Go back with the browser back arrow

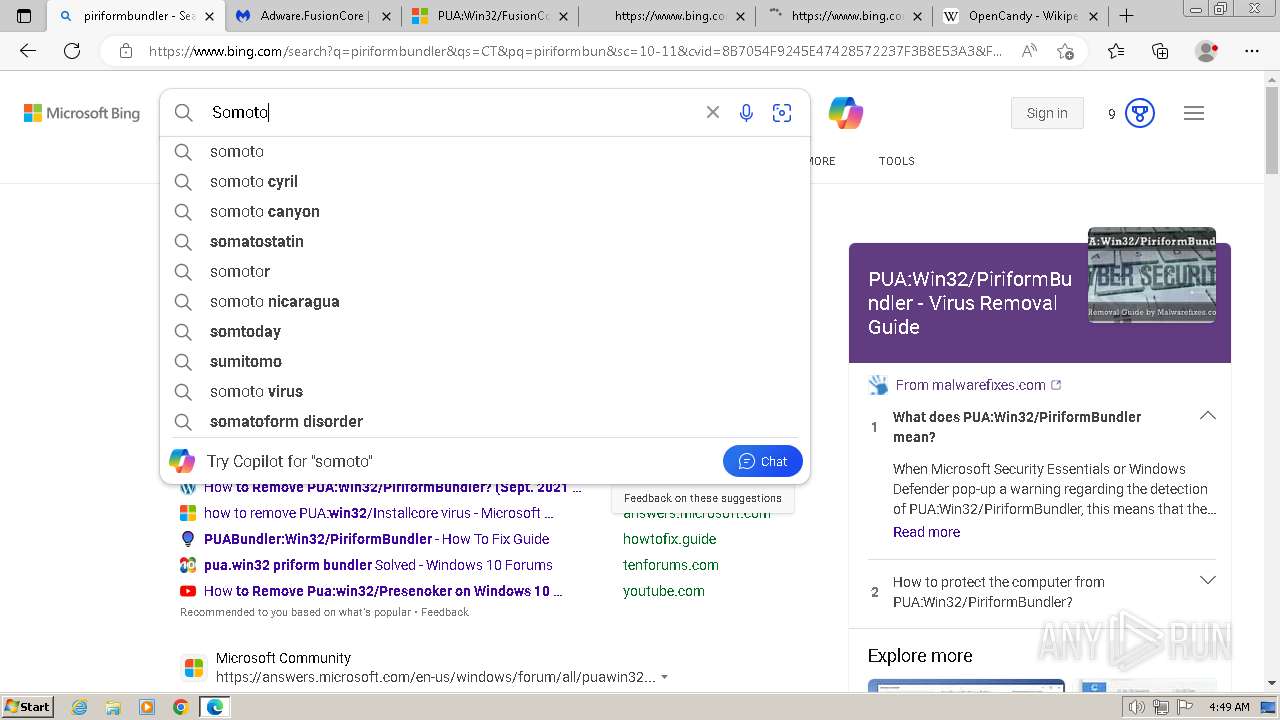[28, 51]
